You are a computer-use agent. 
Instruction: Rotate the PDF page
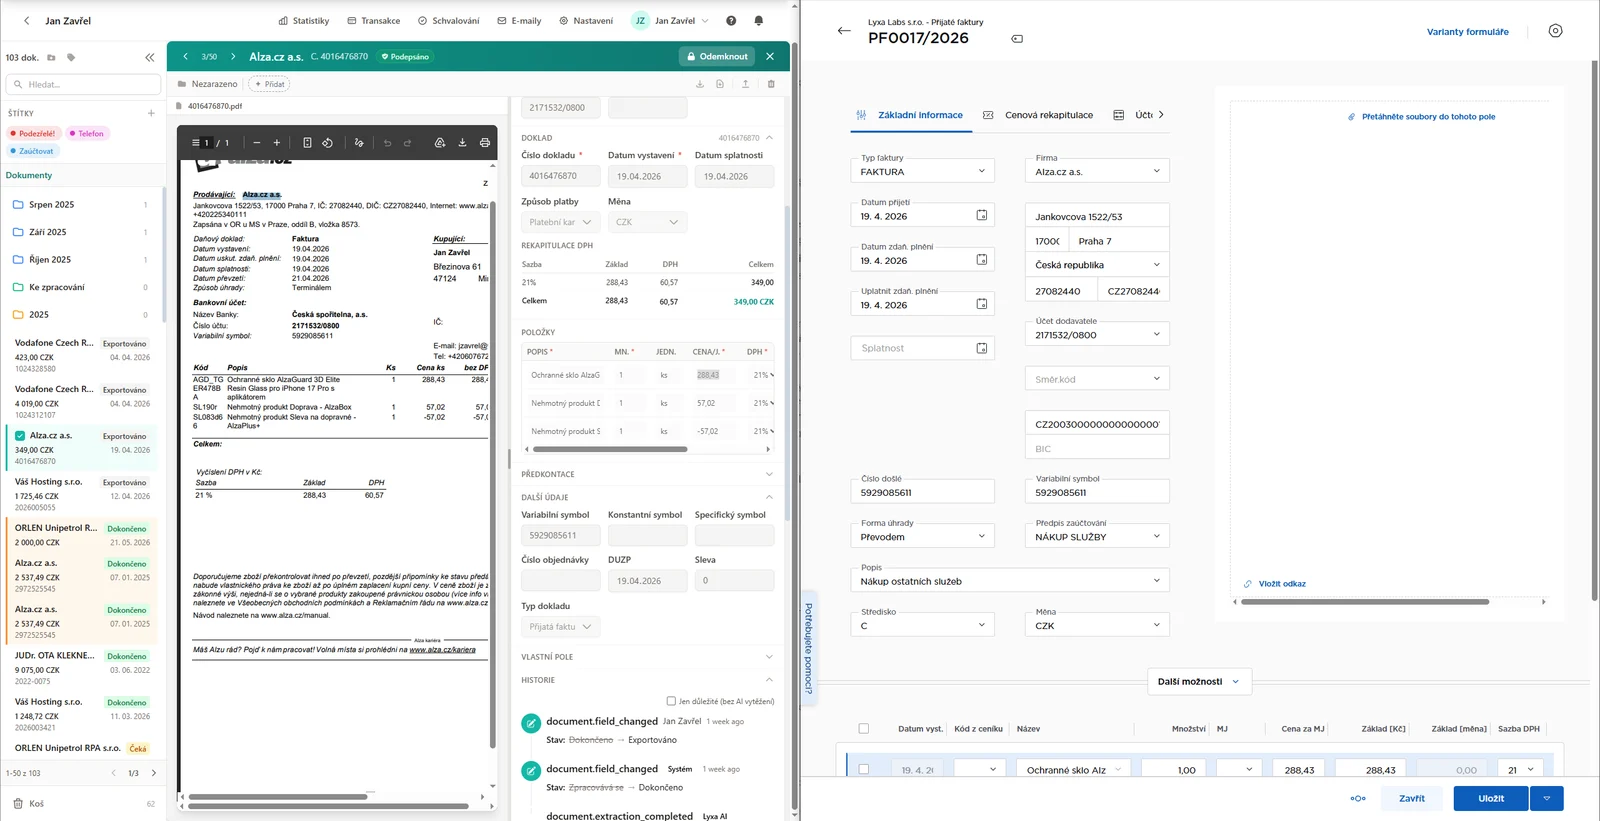coord(328,143)
